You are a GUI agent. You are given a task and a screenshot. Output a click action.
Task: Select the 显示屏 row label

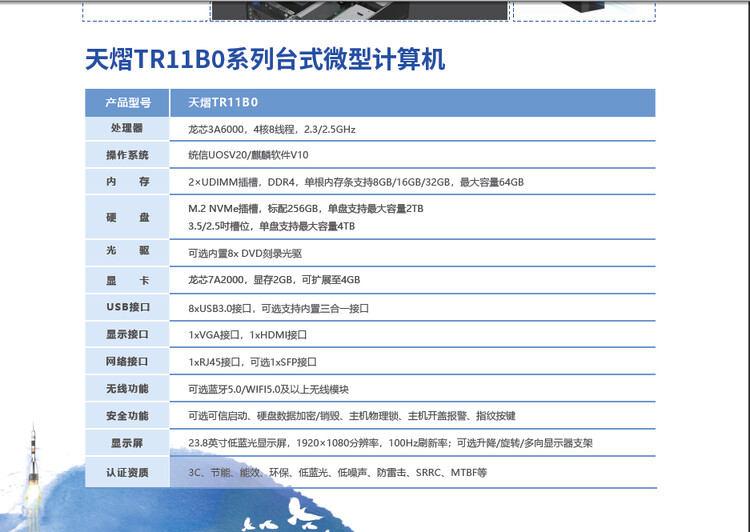pos(127,443)
